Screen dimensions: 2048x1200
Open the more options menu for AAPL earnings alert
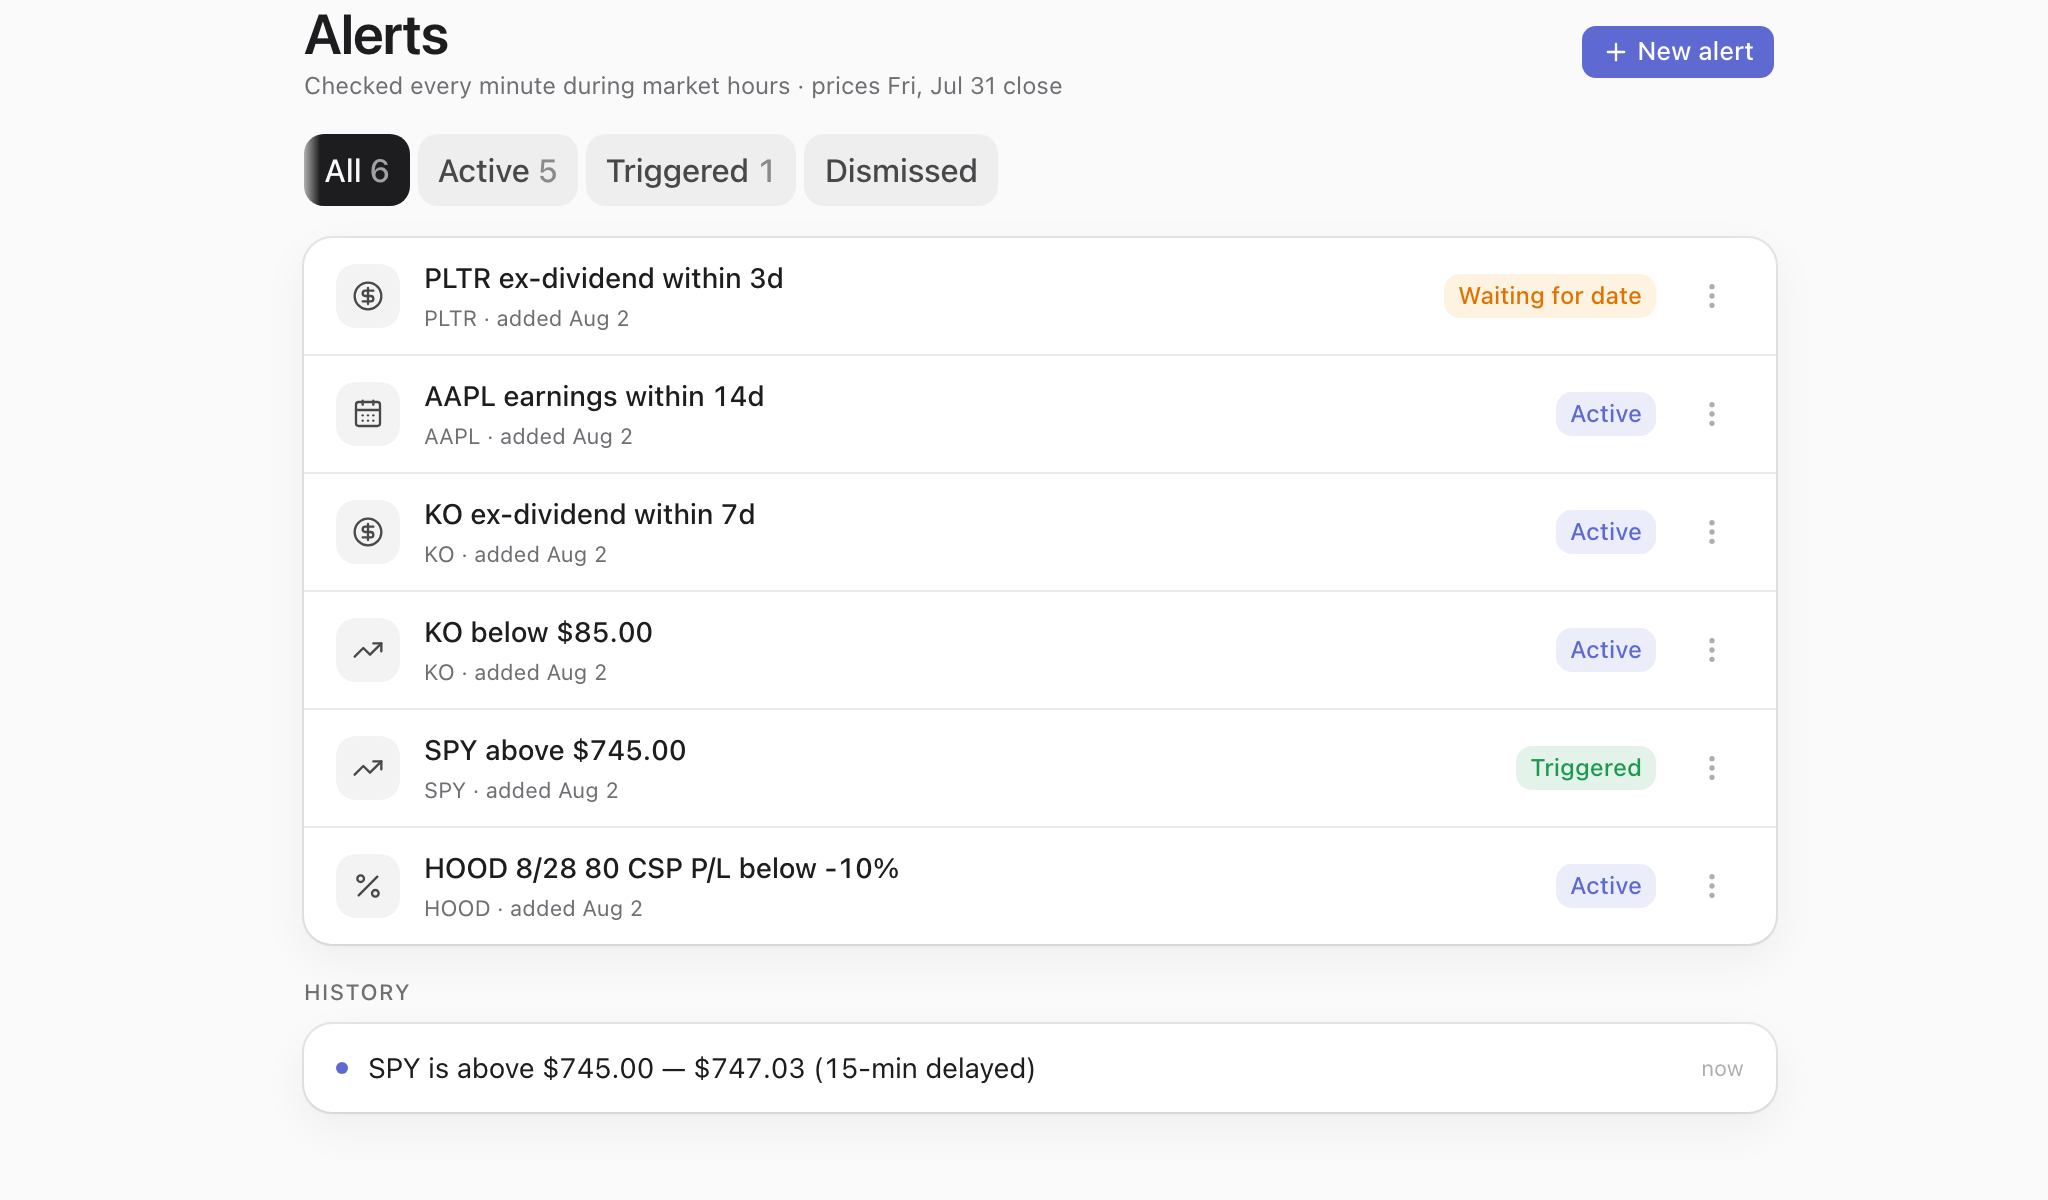tap(1712, 414)
